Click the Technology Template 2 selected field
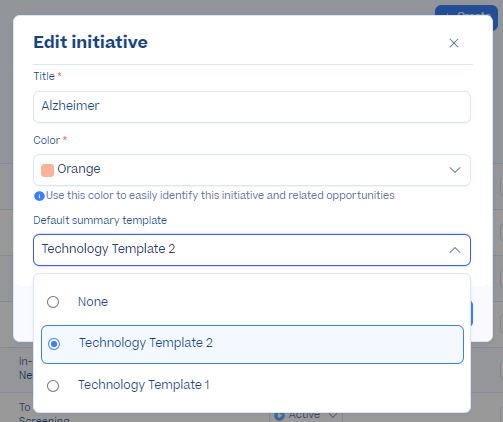The height and width of the screenshot is (422, 503). click(x=252, y=250)
